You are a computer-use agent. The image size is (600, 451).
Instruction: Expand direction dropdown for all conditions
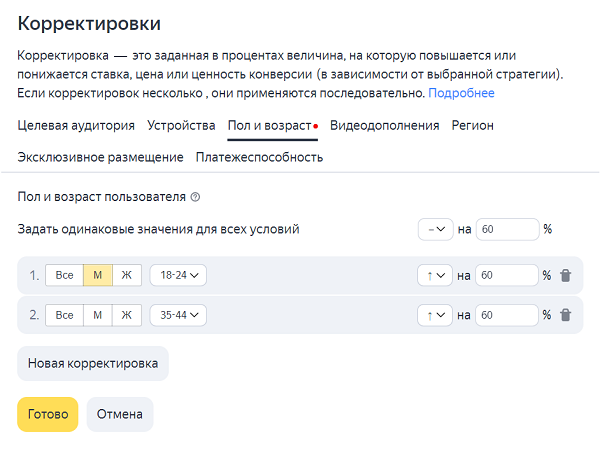pos(436,230)
